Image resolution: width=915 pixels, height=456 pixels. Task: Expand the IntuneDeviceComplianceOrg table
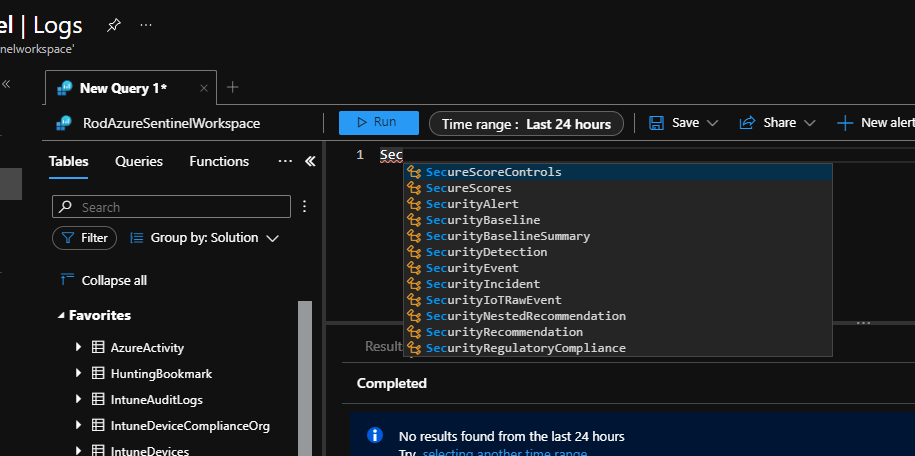coord(79,426)
